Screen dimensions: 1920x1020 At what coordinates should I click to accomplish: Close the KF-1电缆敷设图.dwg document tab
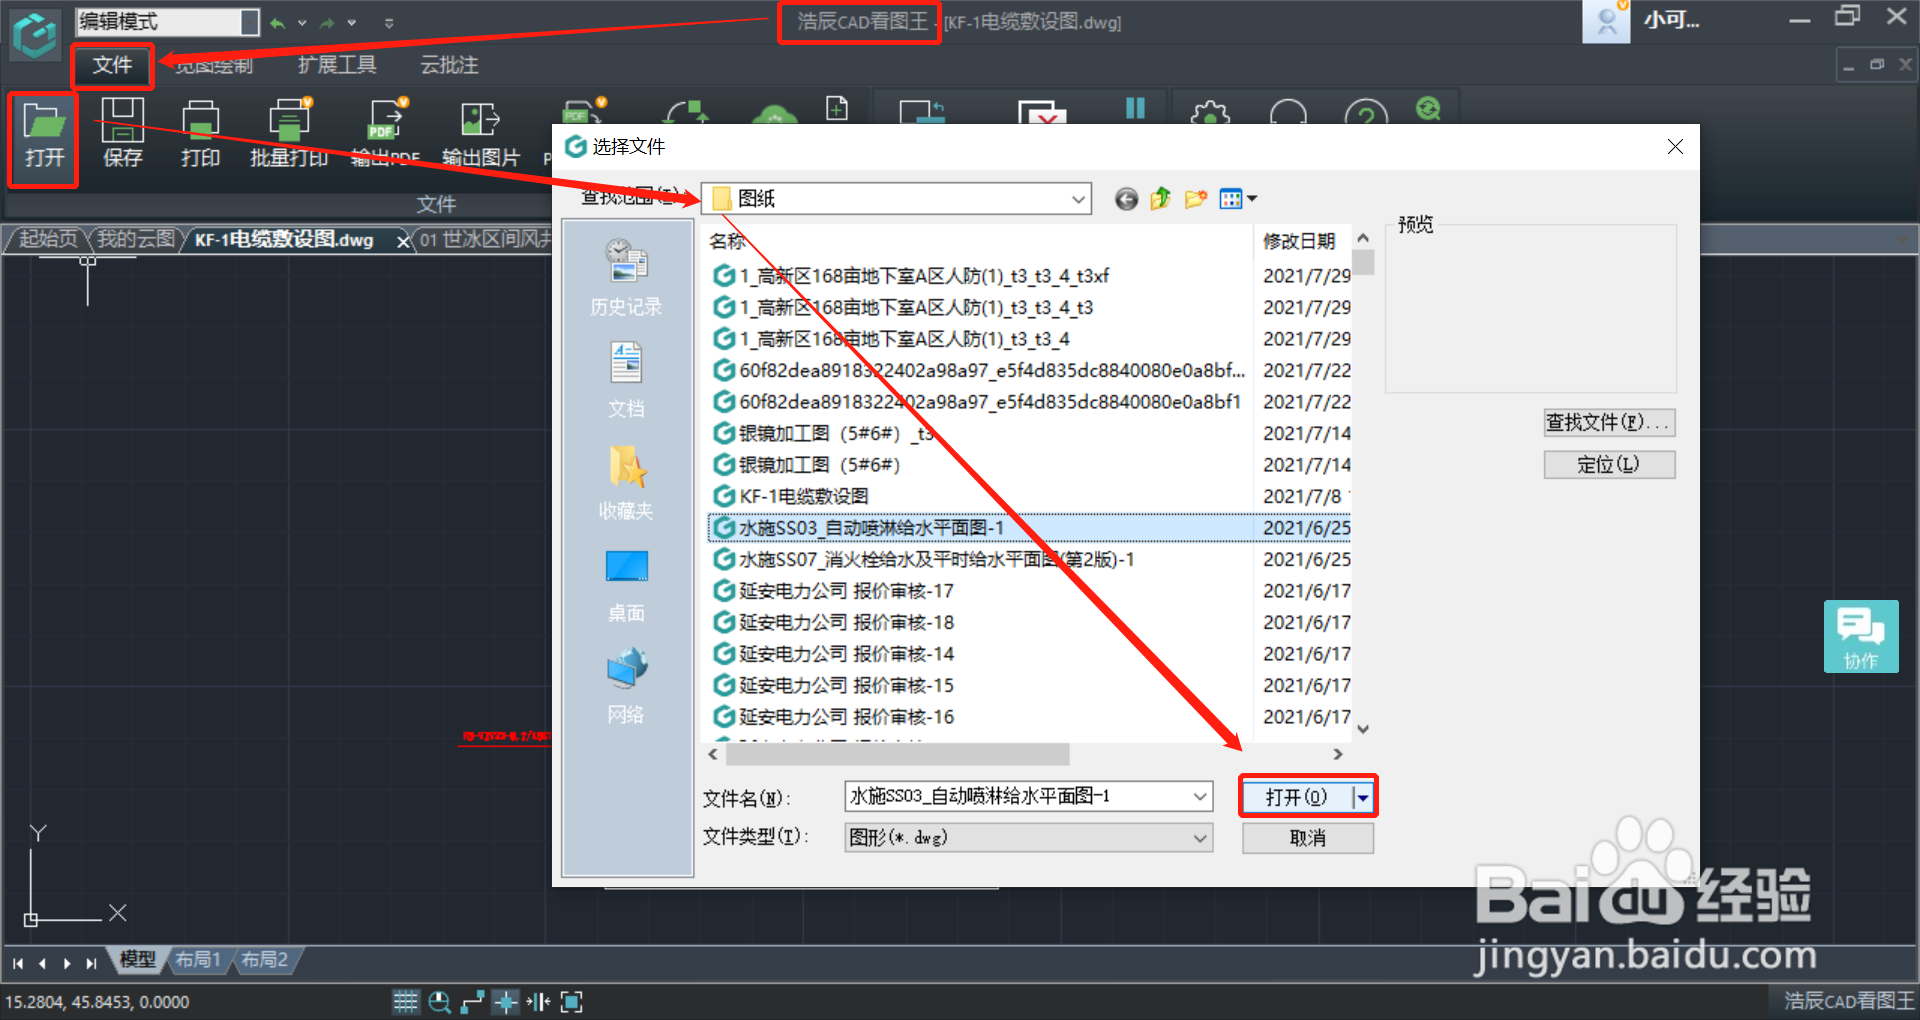(x=403, y=241)
